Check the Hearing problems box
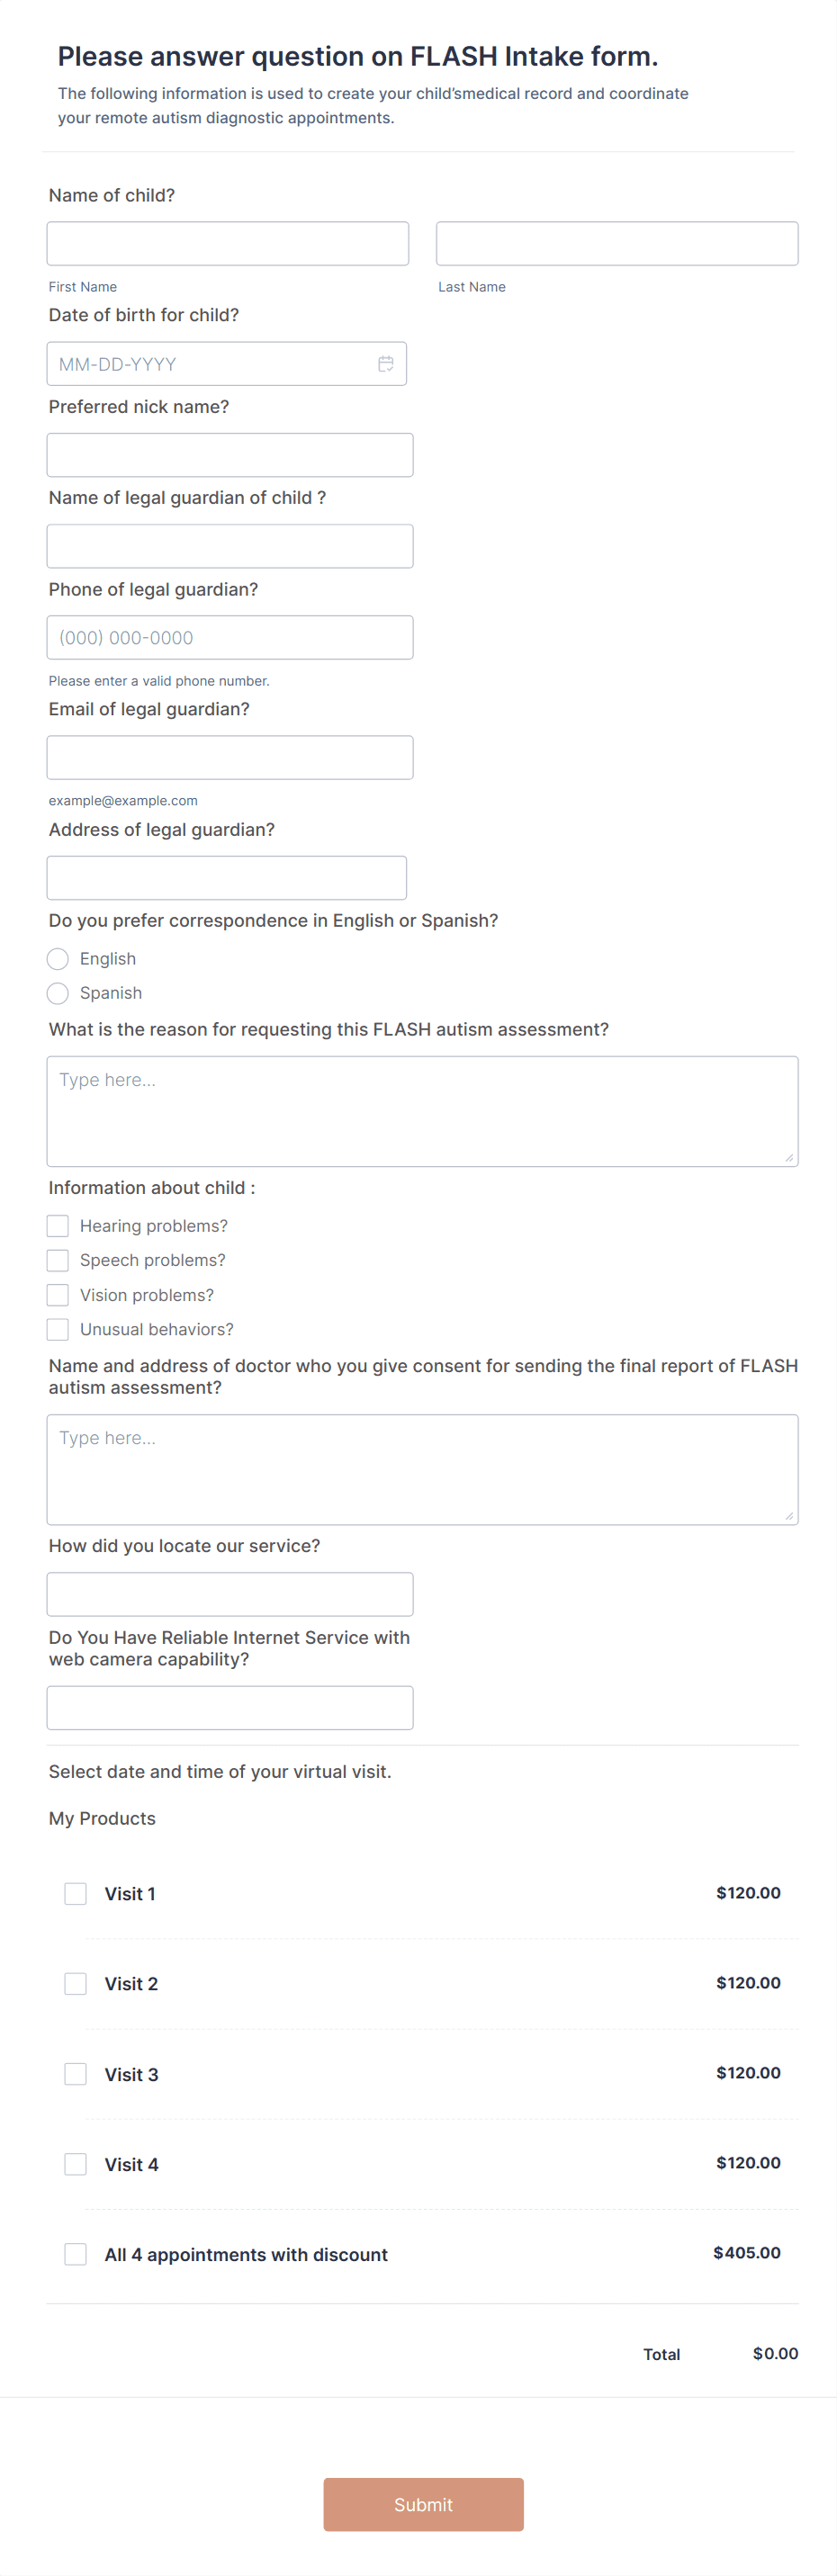 tap(57, 1225)
